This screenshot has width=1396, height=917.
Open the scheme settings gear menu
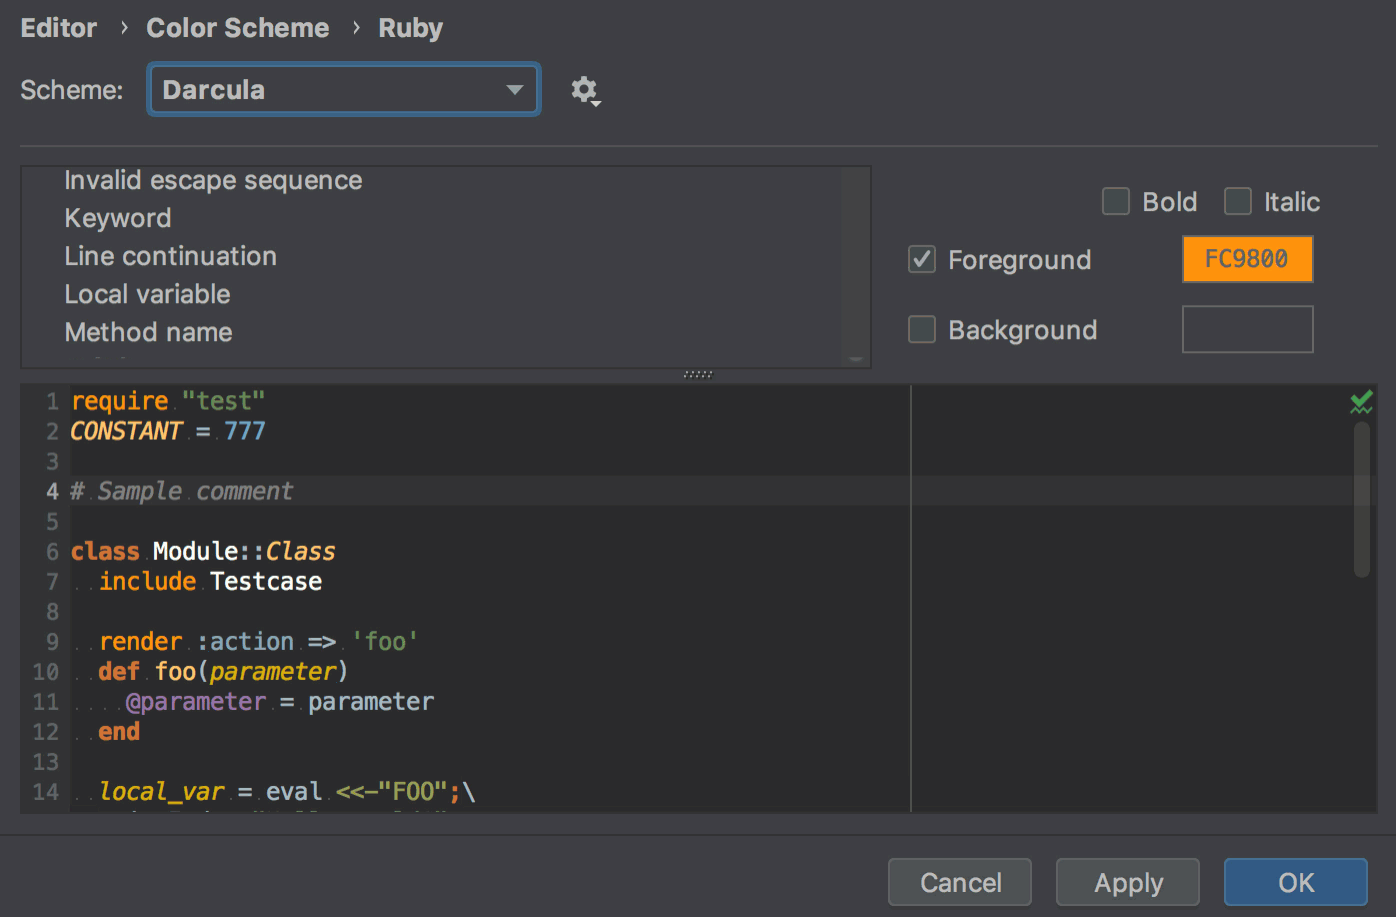point(585,90)
